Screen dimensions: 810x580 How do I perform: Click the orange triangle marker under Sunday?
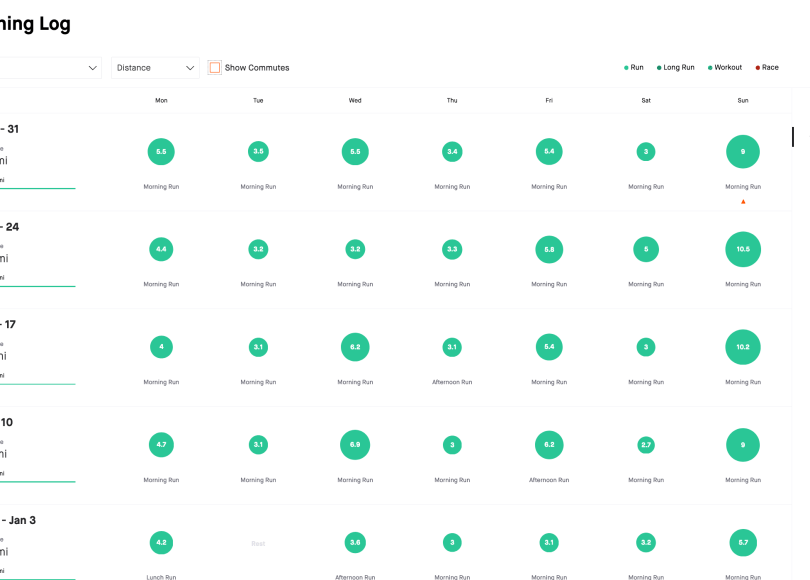point(743,202)
